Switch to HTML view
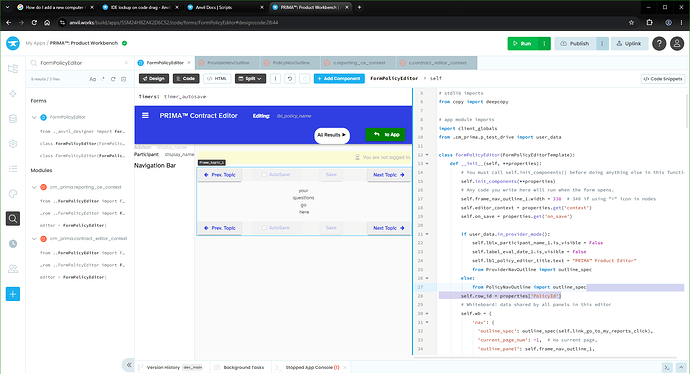This screenshot has width=690, height=374. pyautogui.click(x=217, y=79)
